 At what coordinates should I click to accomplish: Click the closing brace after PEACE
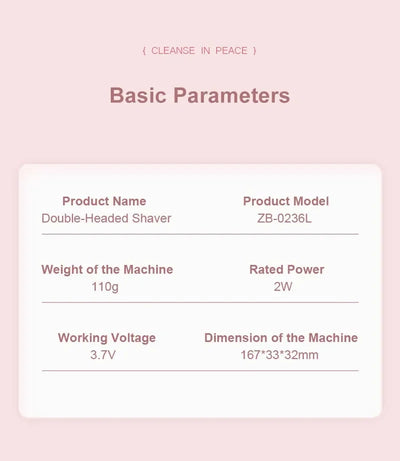255,51
